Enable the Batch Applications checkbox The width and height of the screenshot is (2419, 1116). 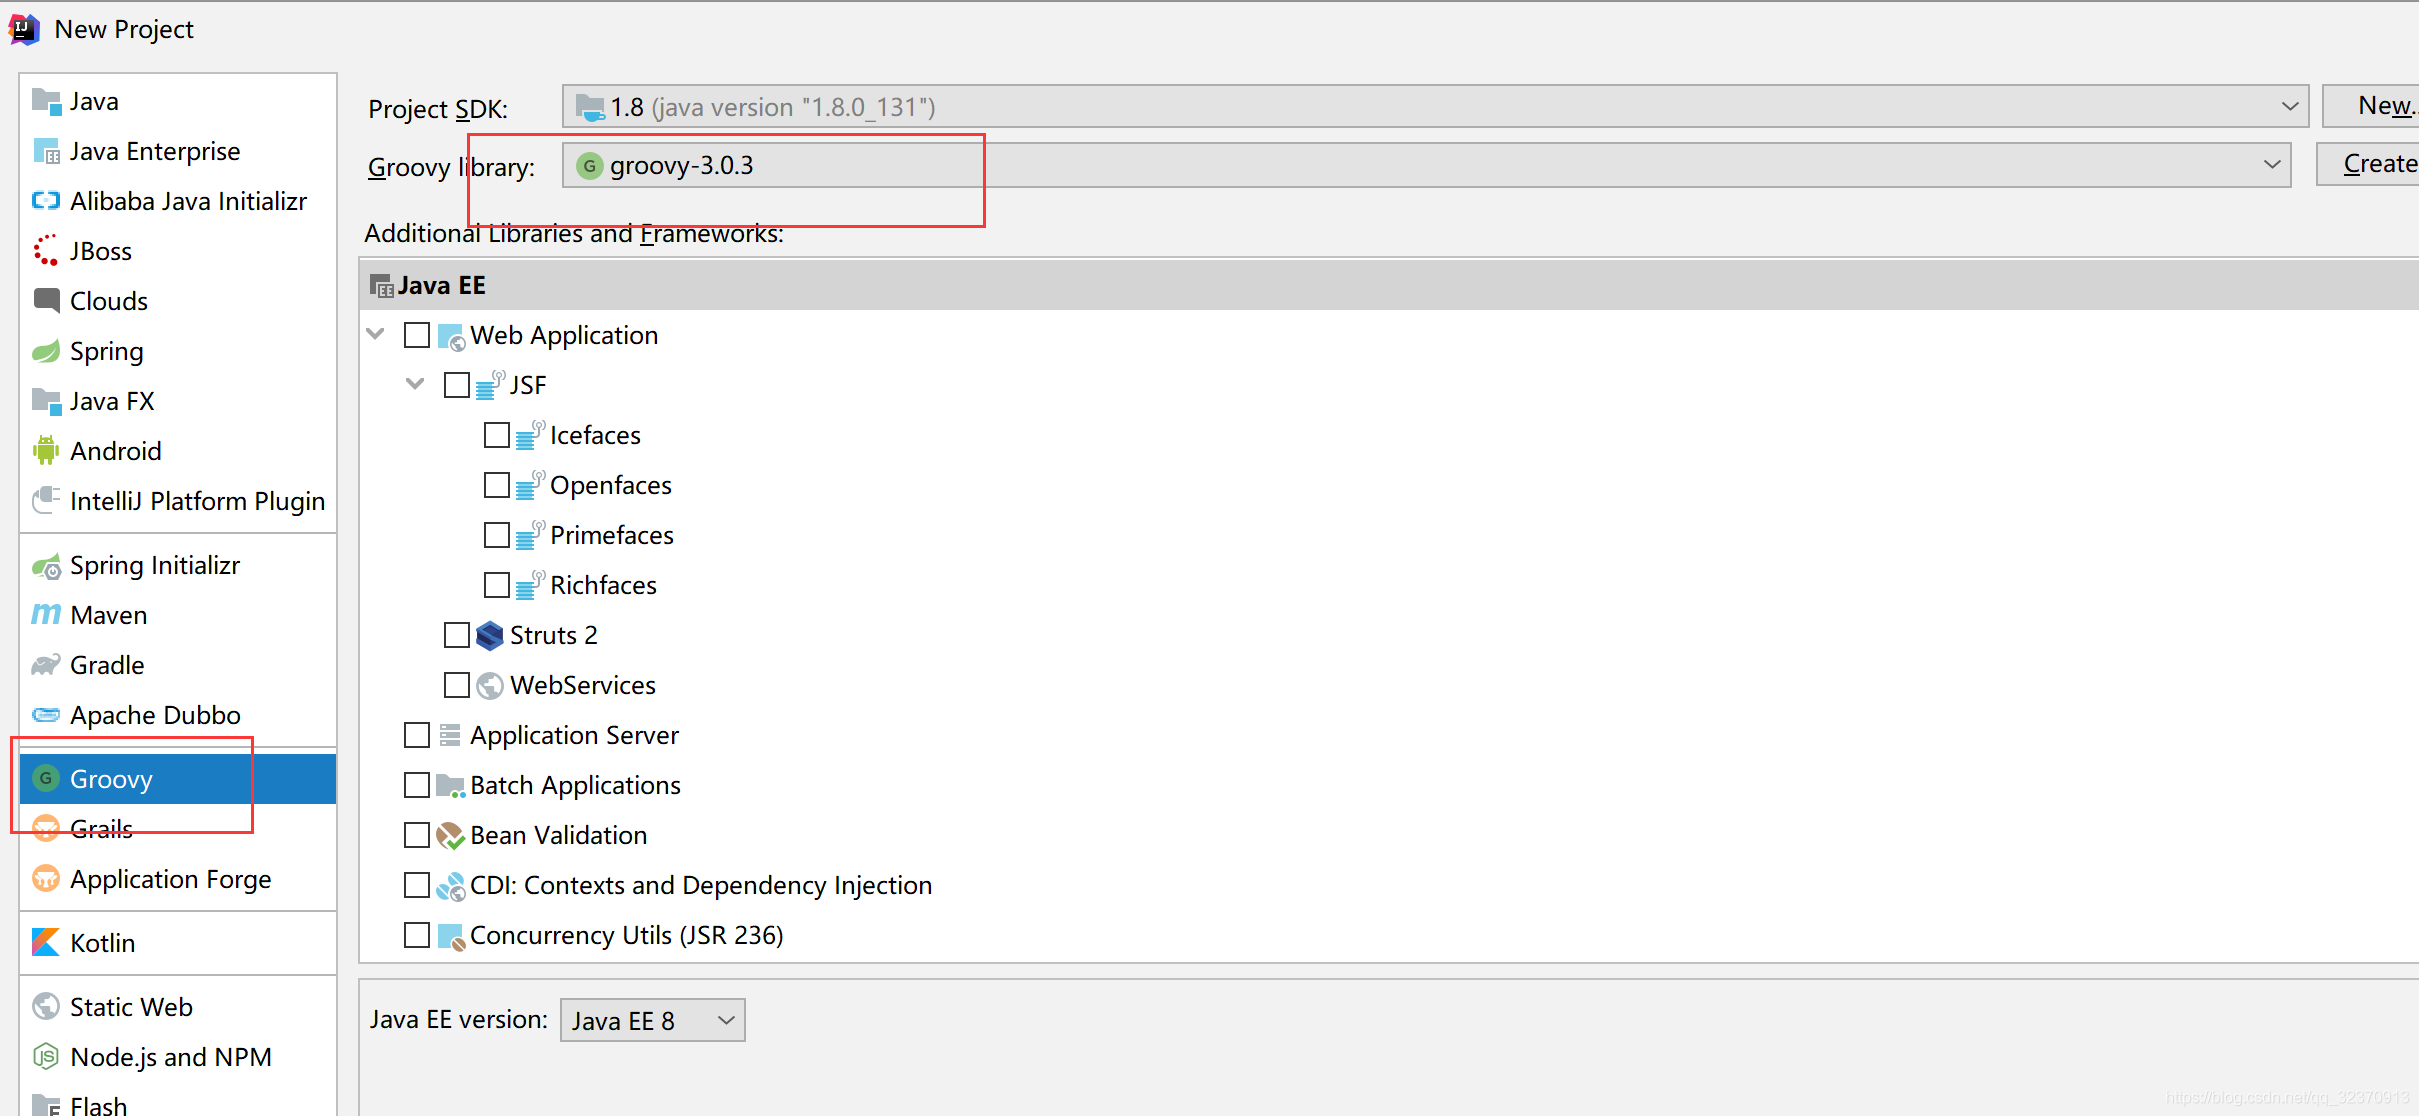click(x=417, y=785)
